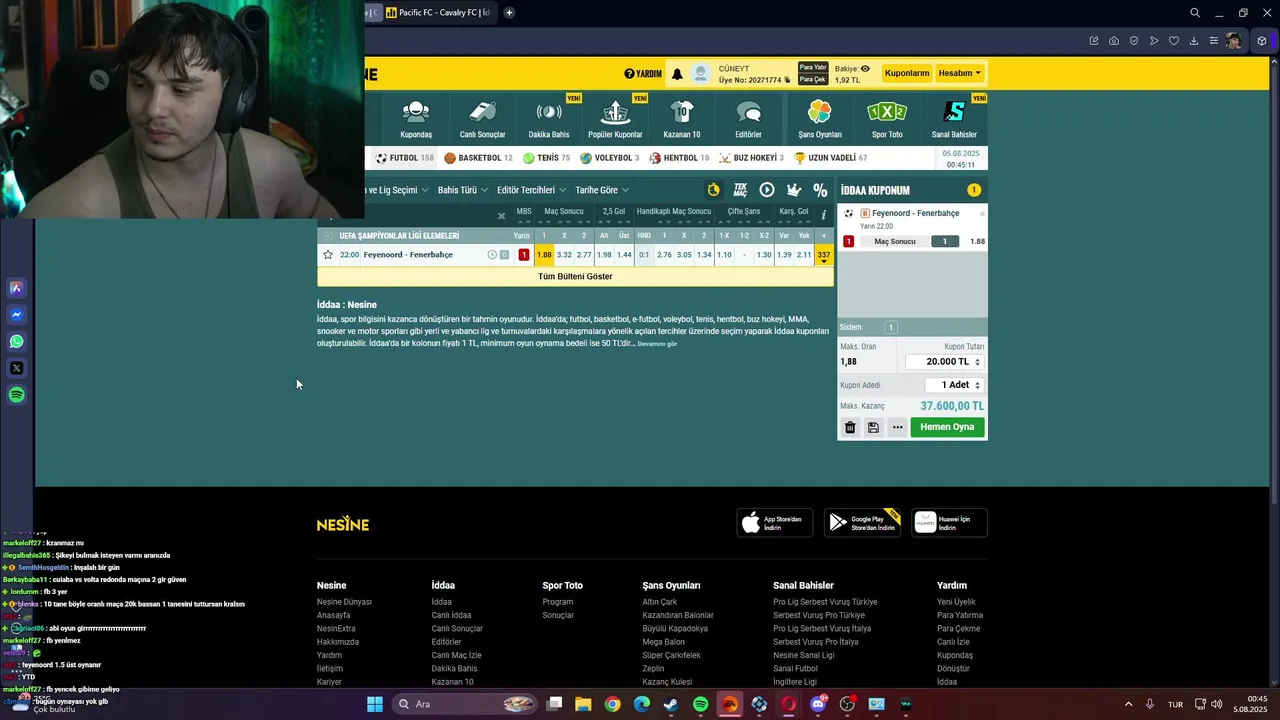
Task: Open Spor Toto icon
Action: click(x=887, y=111)
